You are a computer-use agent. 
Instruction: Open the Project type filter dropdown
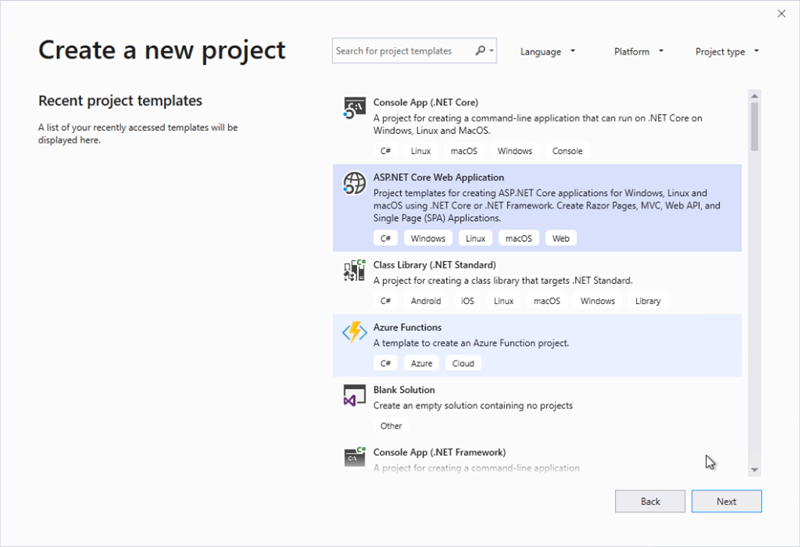[x=727, y=52]
